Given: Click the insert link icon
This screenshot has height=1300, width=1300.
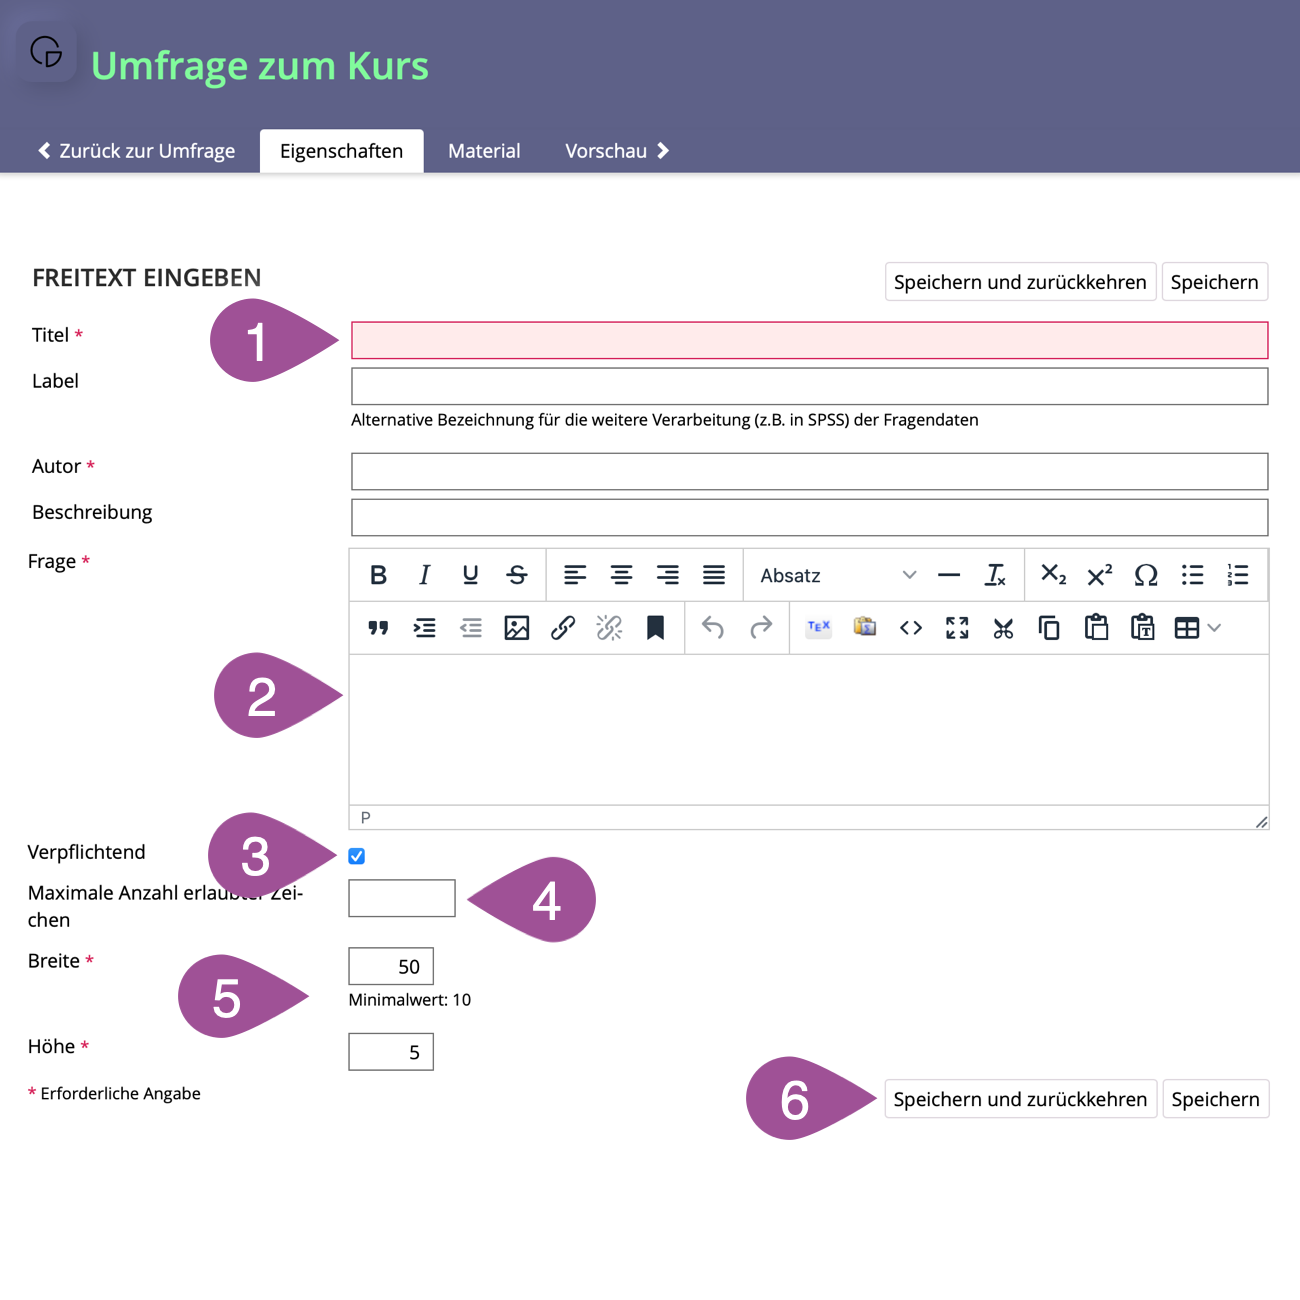Looking at the screenshot, I should tap(563, 628).
